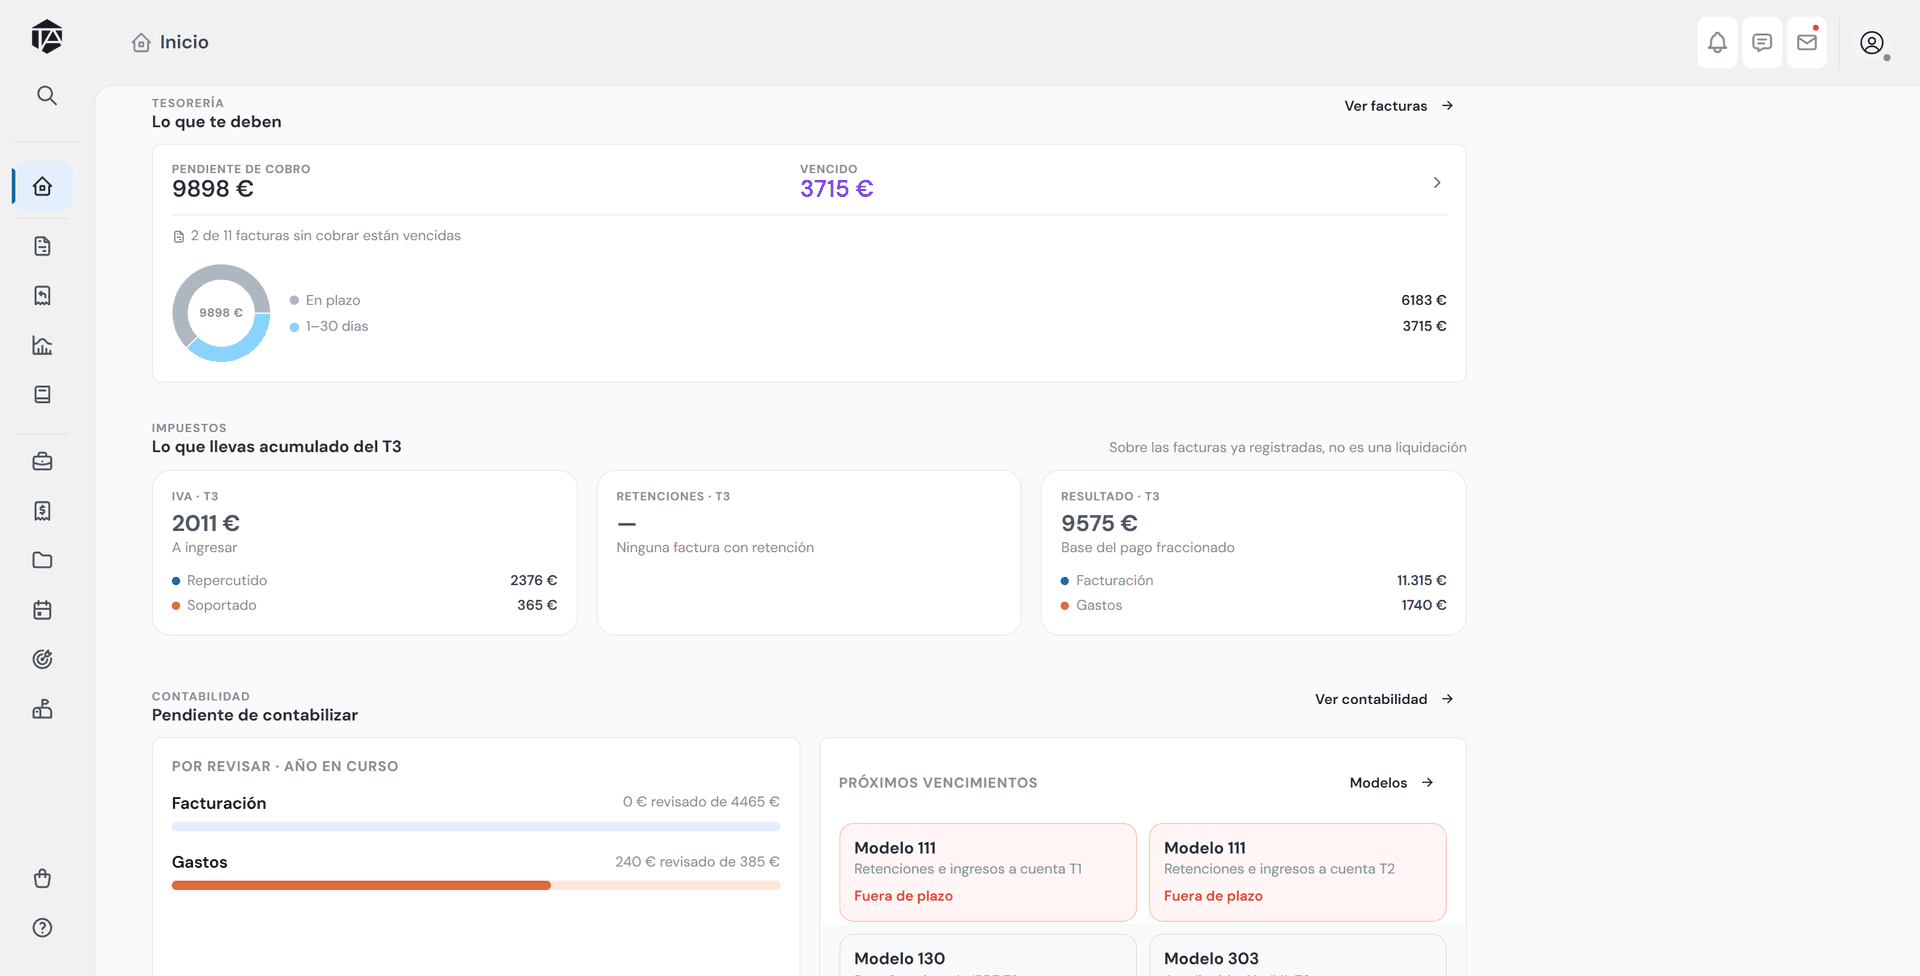
Task: Open the Modelo 303 deadline card
Action: point(1297,956)
